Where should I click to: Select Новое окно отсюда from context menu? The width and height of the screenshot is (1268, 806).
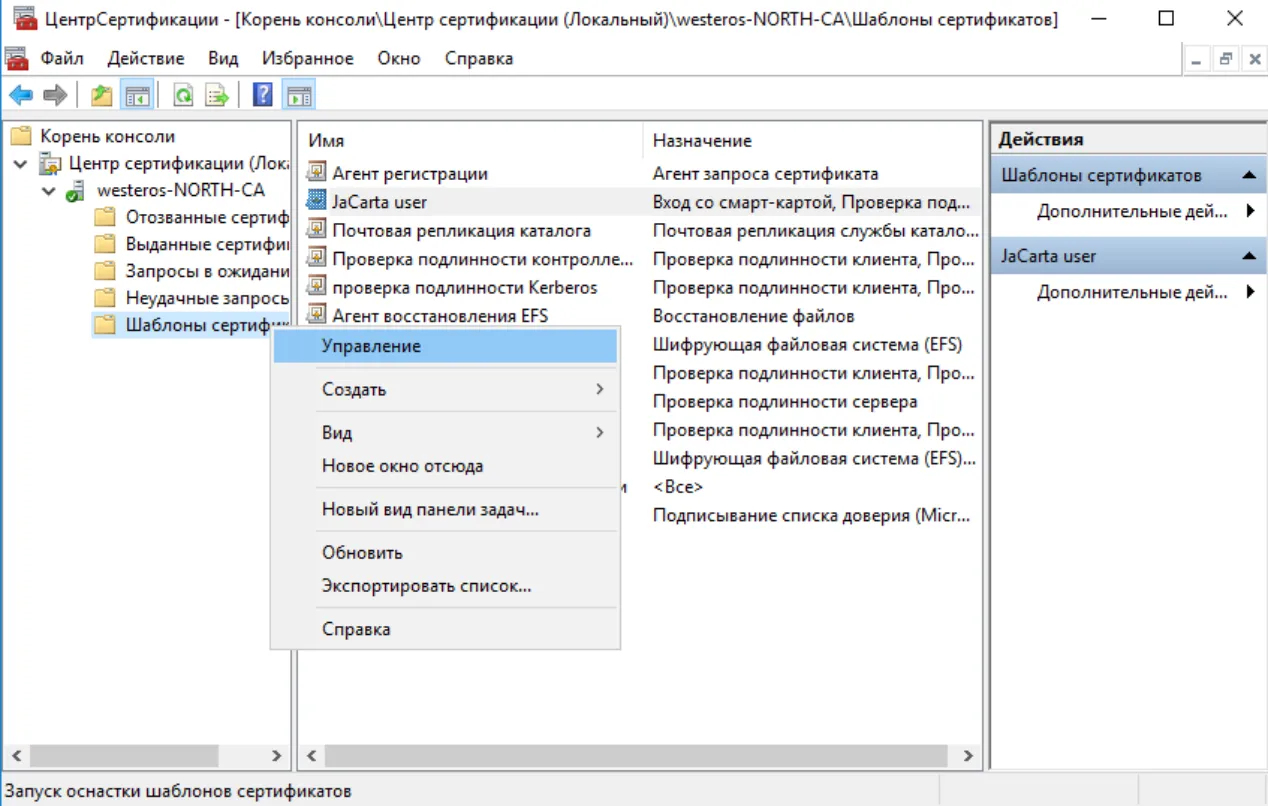(x=445, y=466)
